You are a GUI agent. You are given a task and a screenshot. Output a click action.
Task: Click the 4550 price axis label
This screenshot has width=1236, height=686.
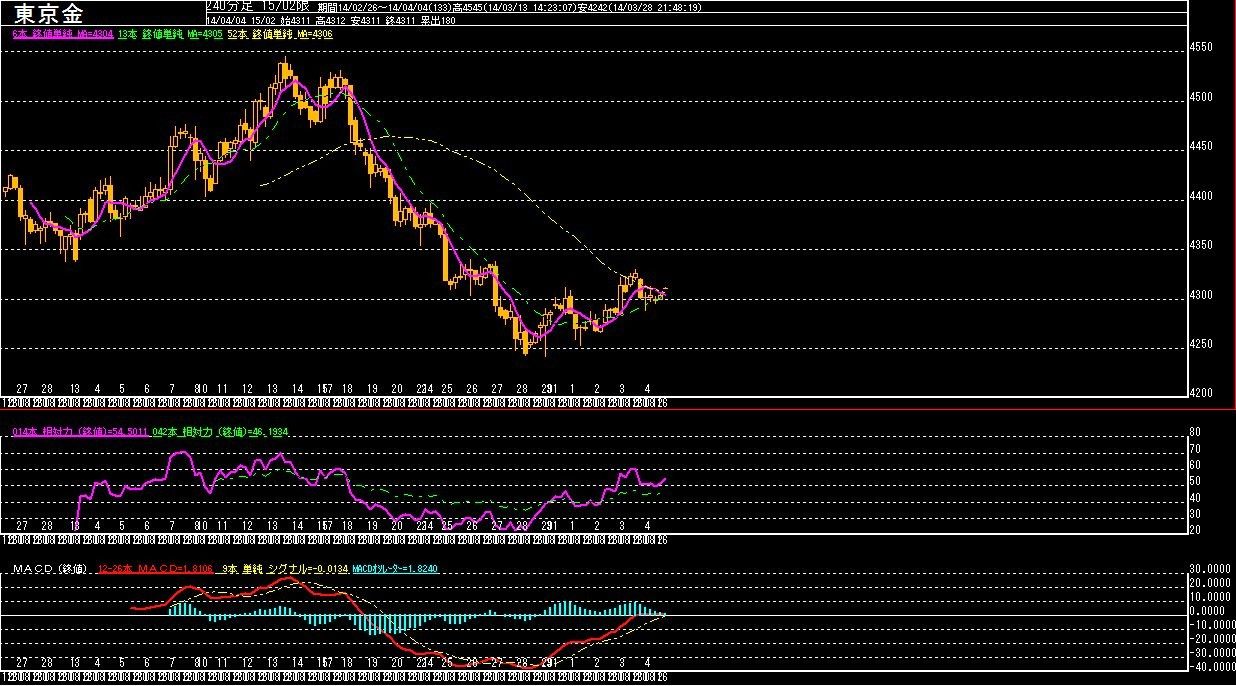pyautogui.click(x=1201, y=48)
